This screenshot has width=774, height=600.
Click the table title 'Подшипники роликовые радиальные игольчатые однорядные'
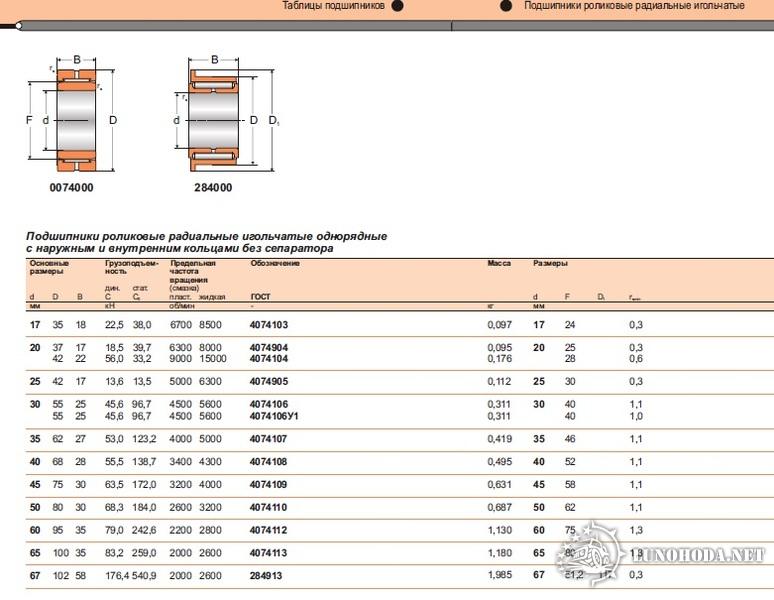(206, 236)
